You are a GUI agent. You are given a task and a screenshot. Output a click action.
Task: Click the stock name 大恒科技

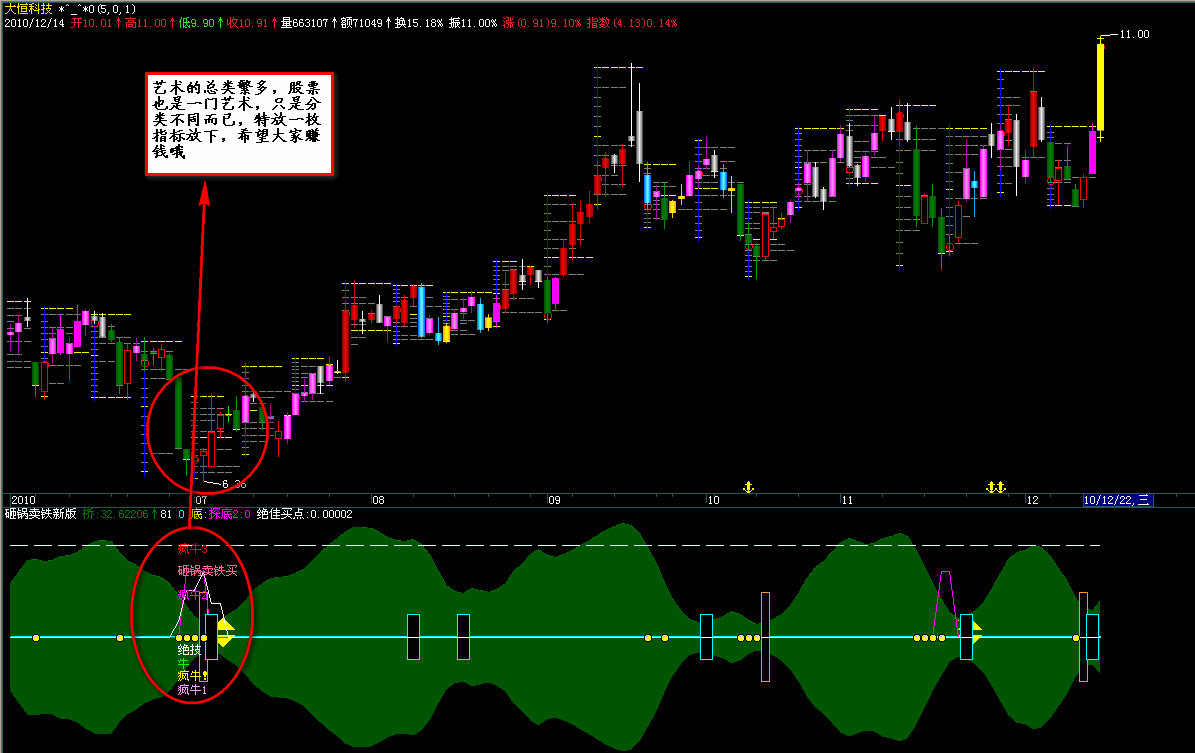[29, 9]
